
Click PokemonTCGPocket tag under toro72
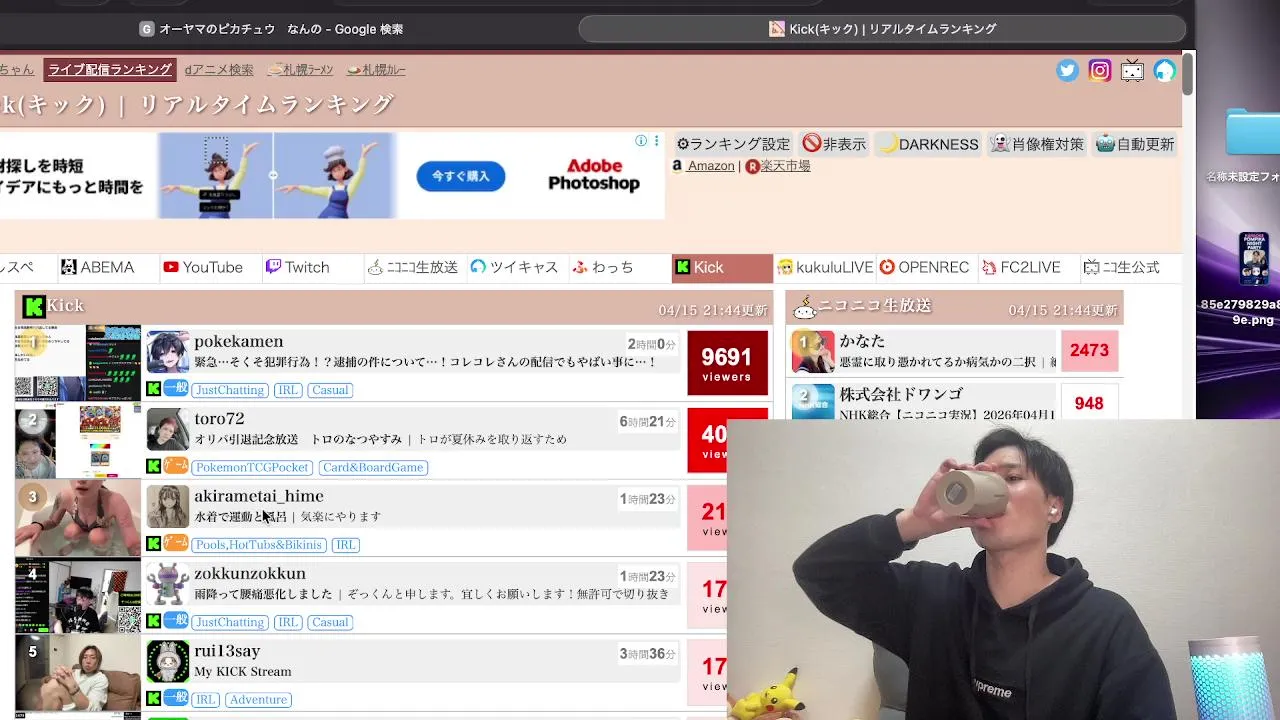pos(252,467)
